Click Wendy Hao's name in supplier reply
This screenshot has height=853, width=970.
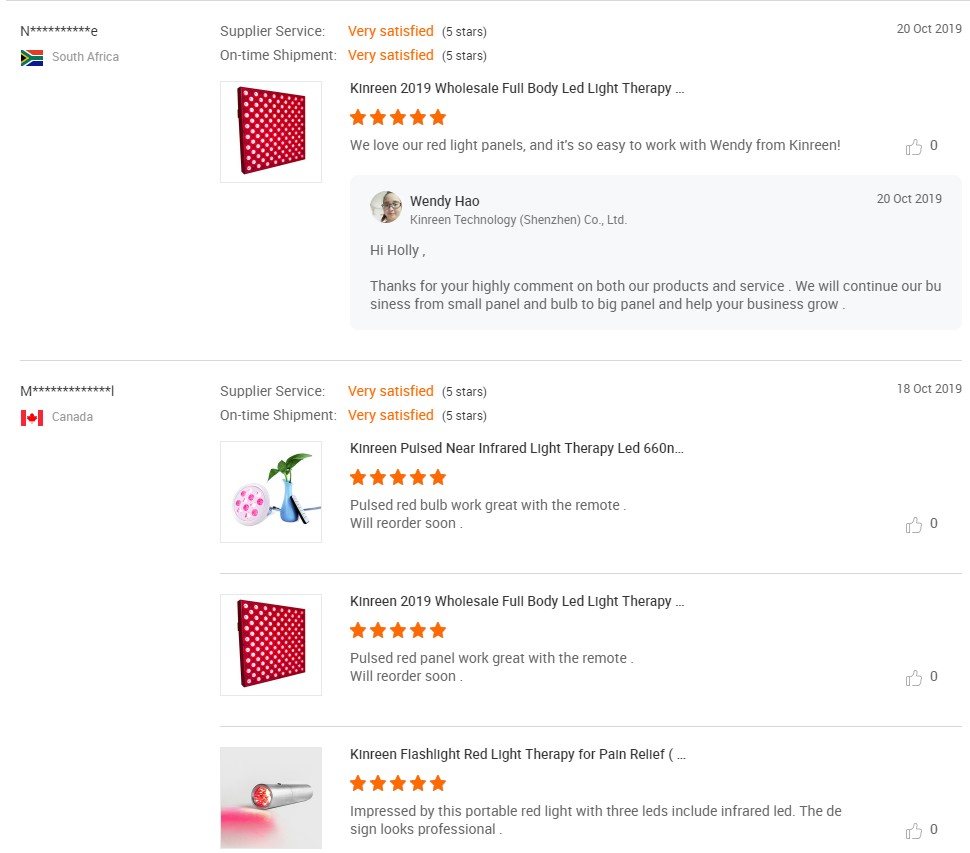click(x=444, y=201)
